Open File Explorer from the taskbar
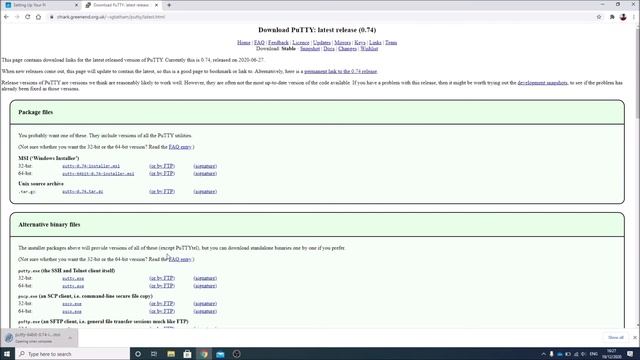The image size is (640, 360). pos(171,354)
